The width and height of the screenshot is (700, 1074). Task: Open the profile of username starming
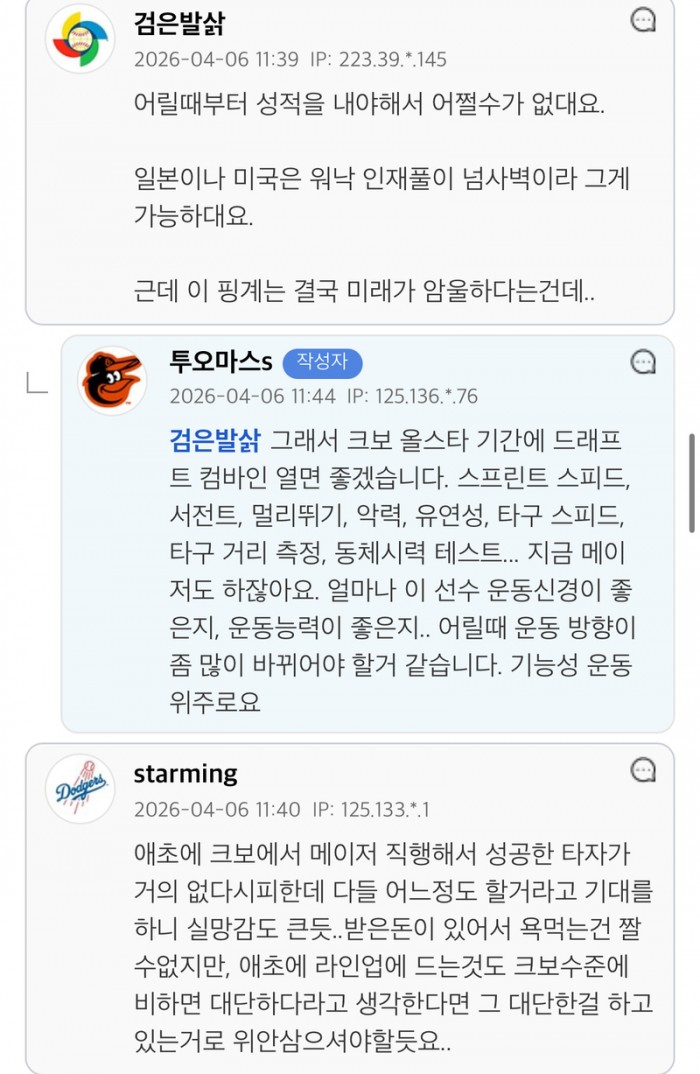[185, 773]
